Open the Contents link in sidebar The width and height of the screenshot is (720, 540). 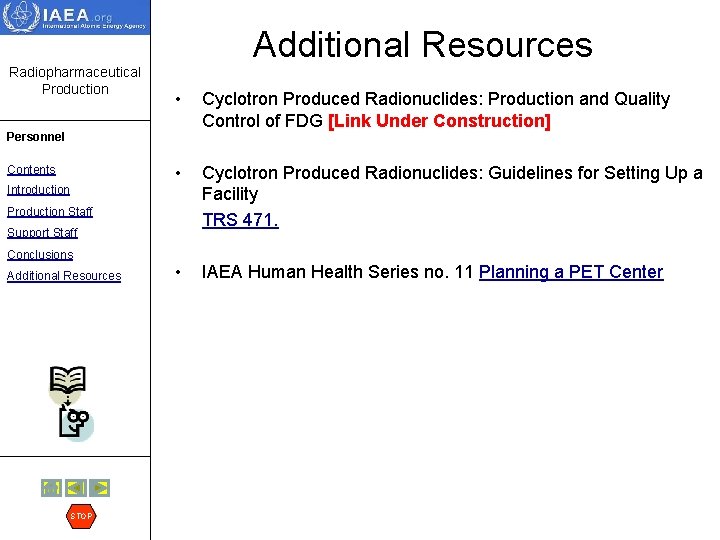(31, 169)
